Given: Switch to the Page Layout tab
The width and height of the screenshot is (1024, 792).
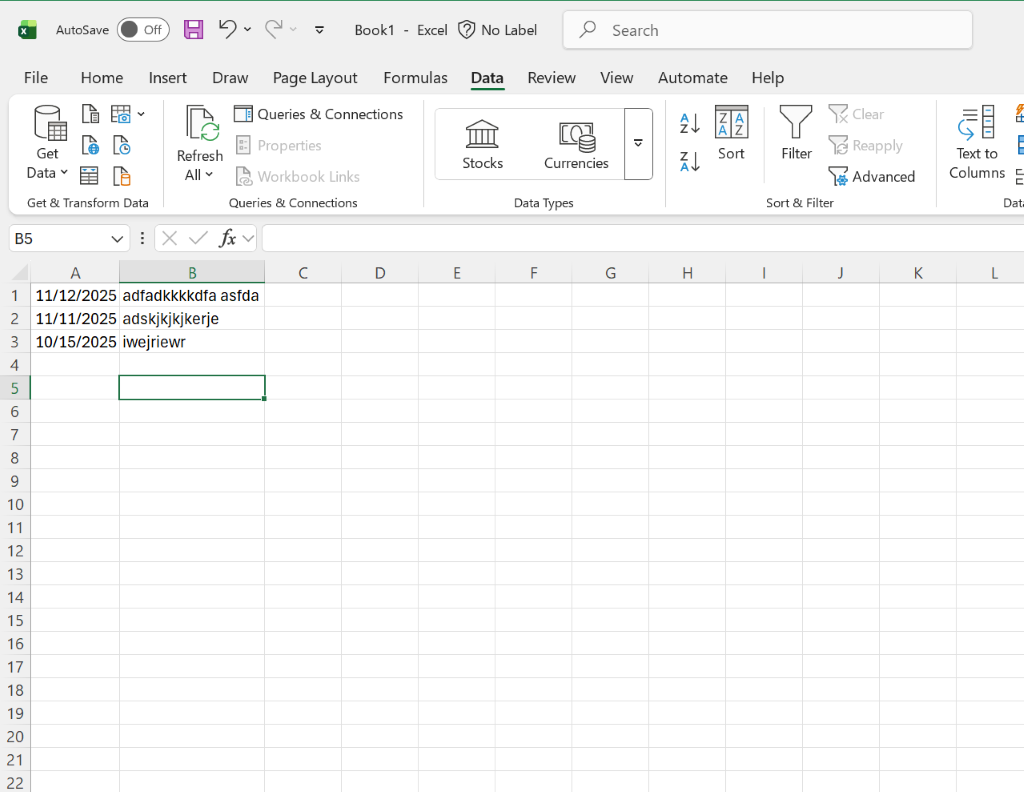Looking at the screenshot, I should coord(315,78).
